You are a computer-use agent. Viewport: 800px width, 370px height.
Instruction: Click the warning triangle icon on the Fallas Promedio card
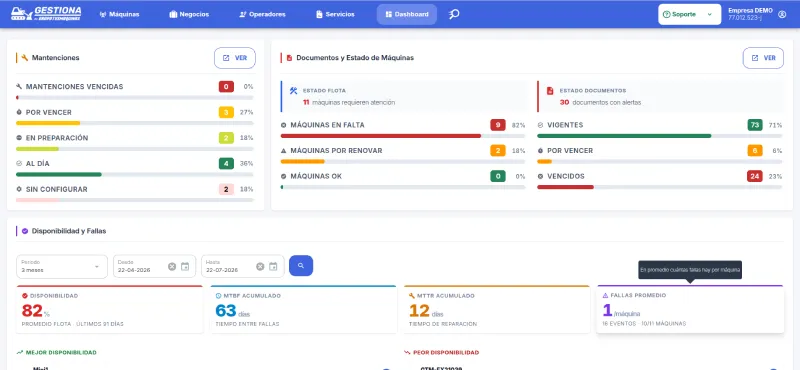pos(606,295)
